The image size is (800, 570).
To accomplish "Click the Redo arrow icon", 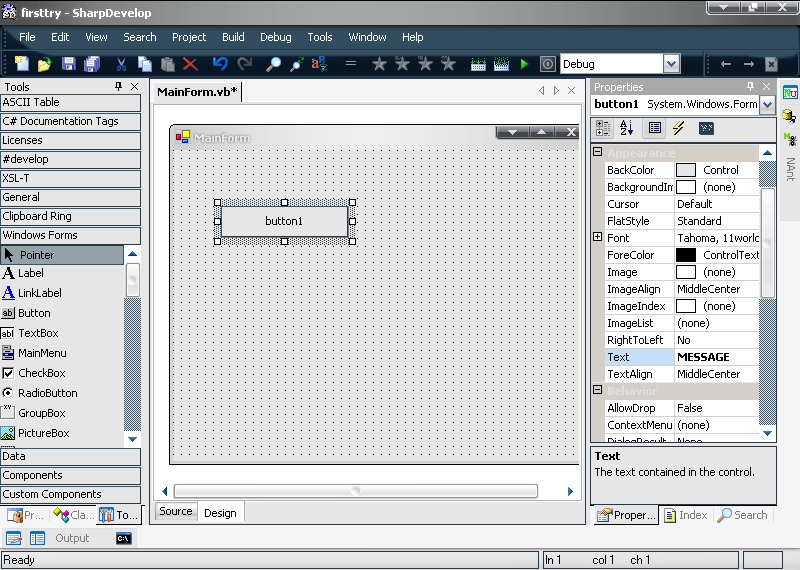I will [245, 64].
